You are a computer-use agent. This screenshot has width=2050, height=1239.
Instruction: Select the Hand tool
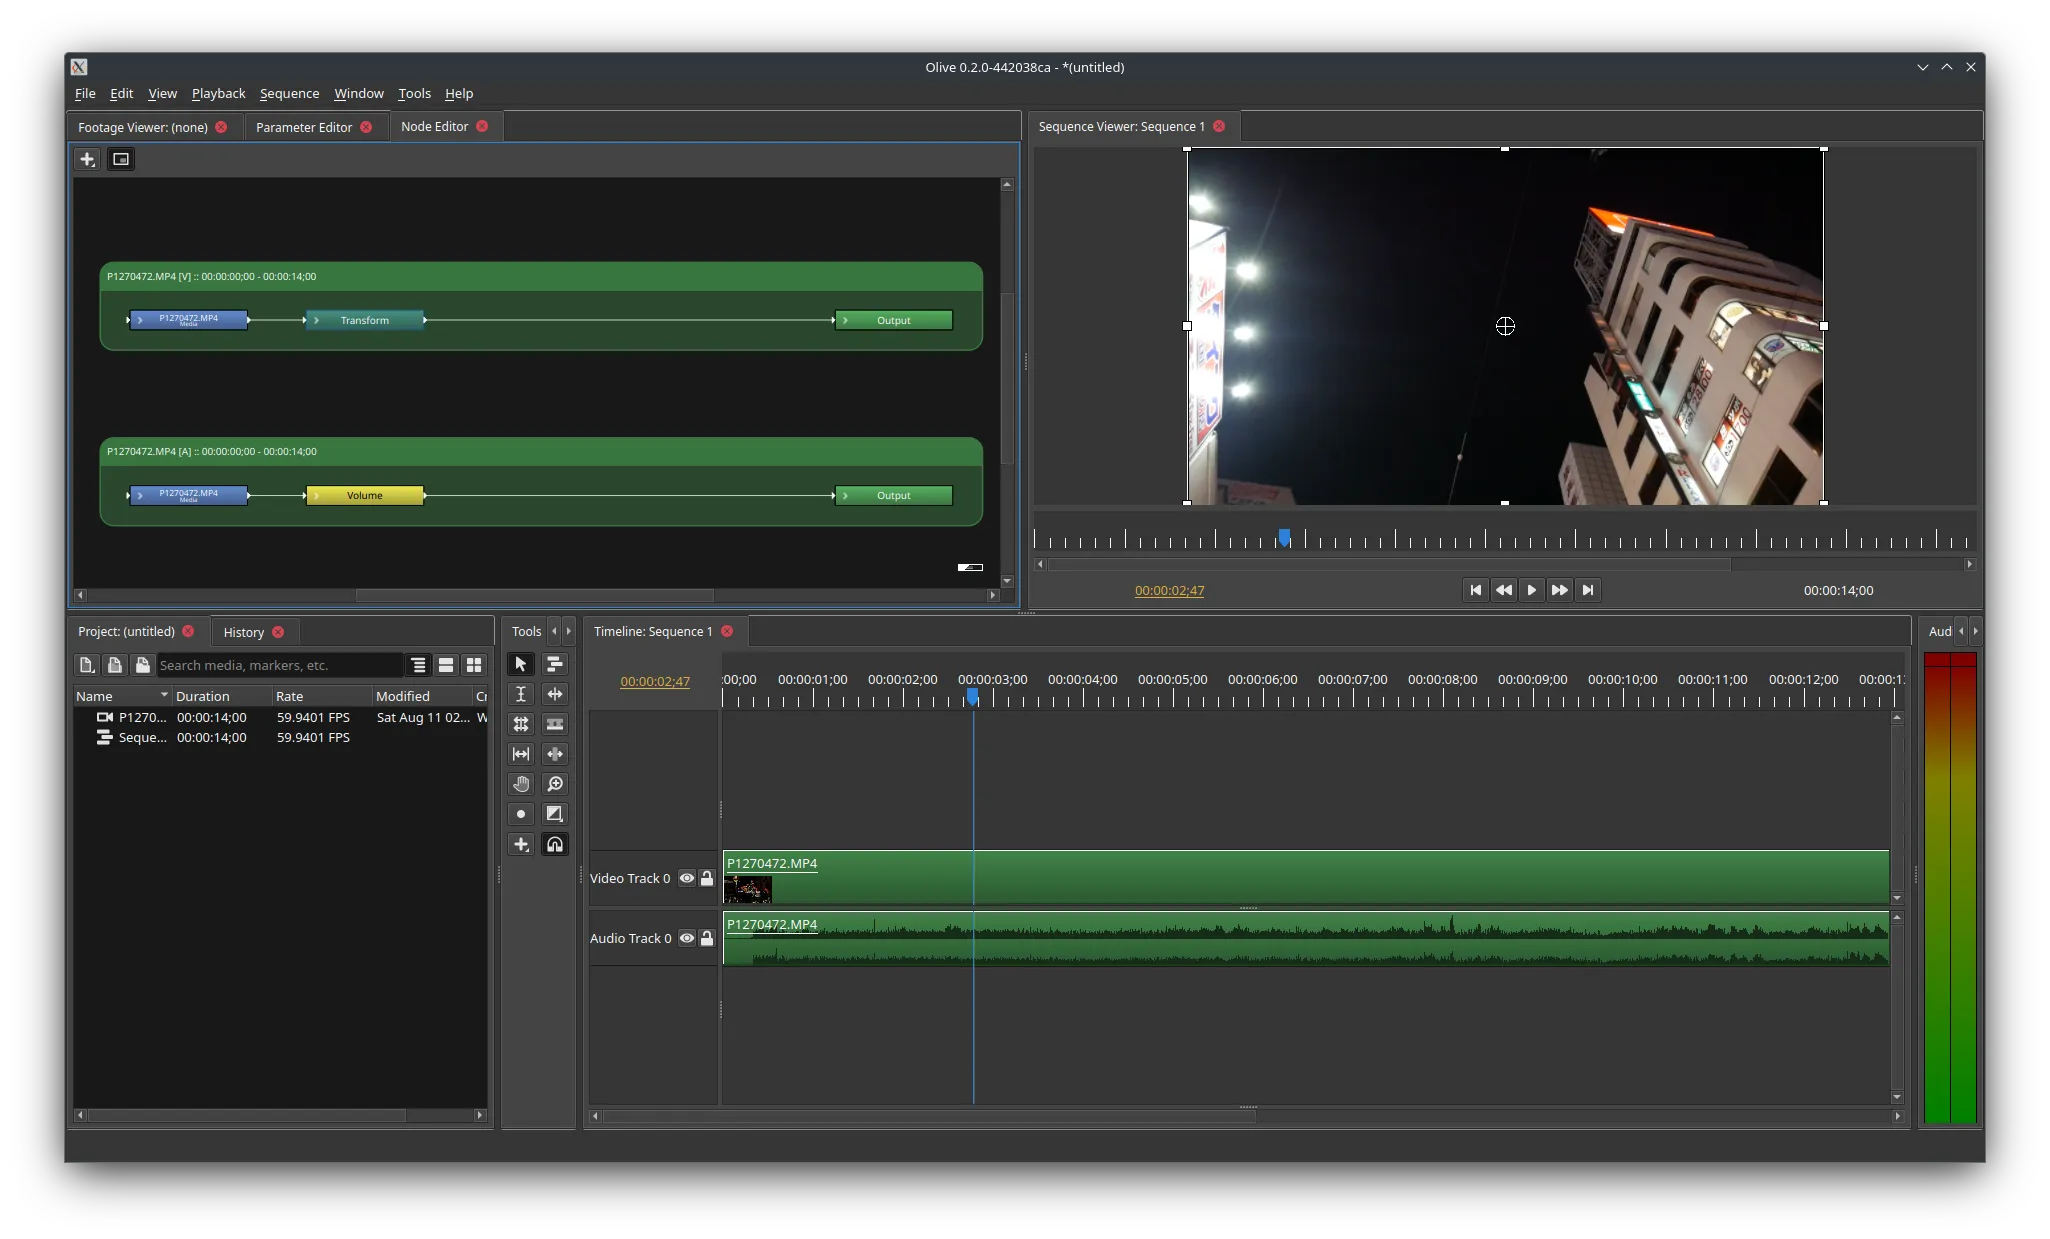520,784
